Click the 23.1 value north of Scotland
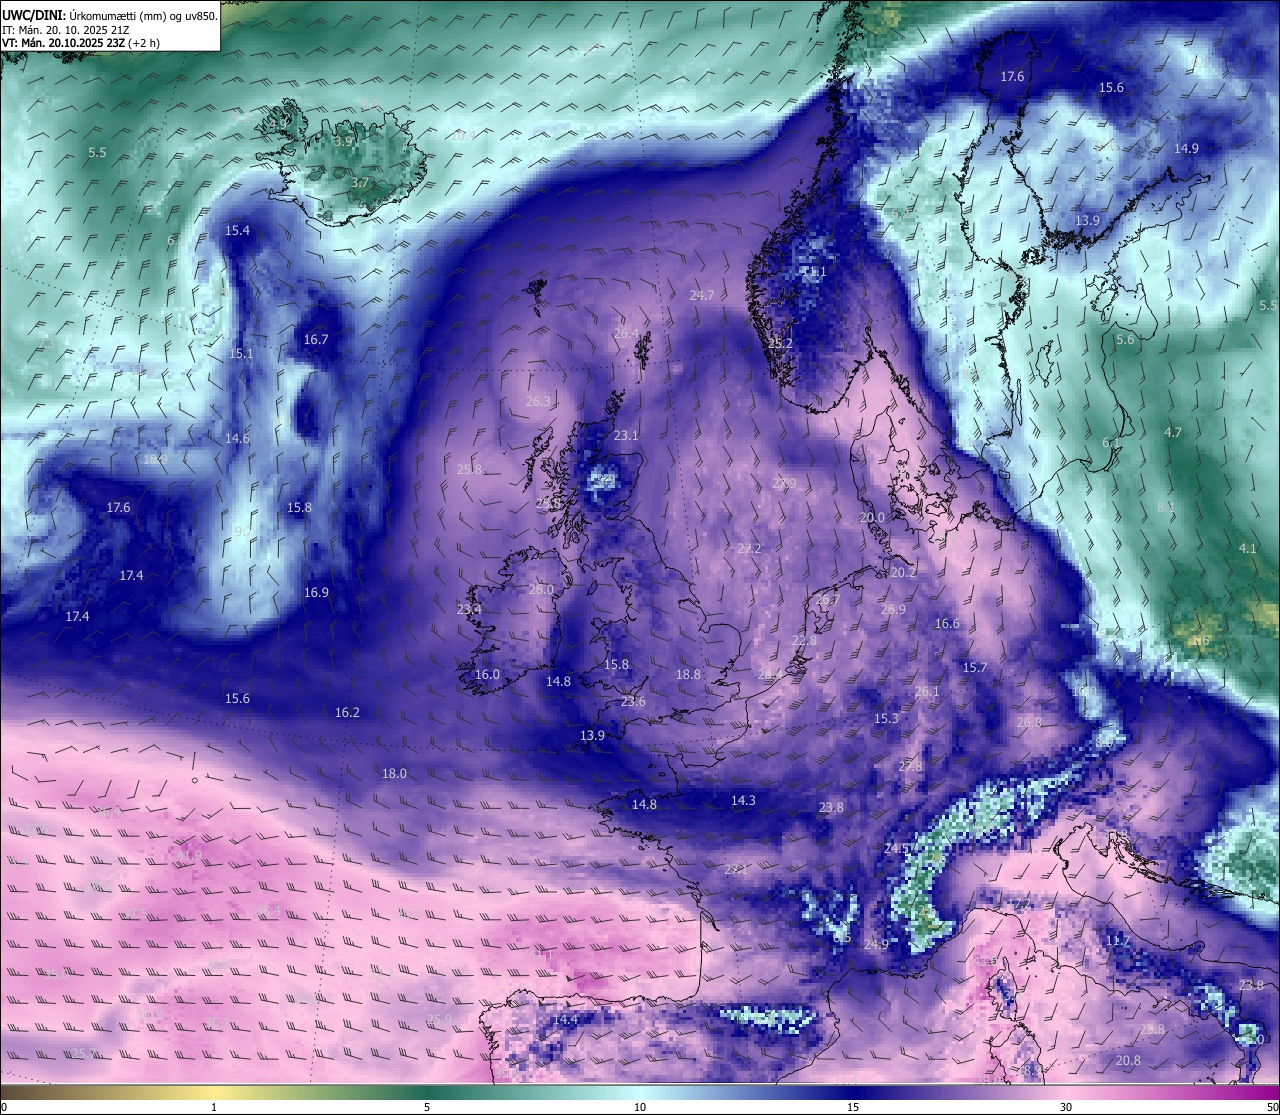Image resolution: width=1280 pixels, height=1115 pixels. click(x=626, y=435)
